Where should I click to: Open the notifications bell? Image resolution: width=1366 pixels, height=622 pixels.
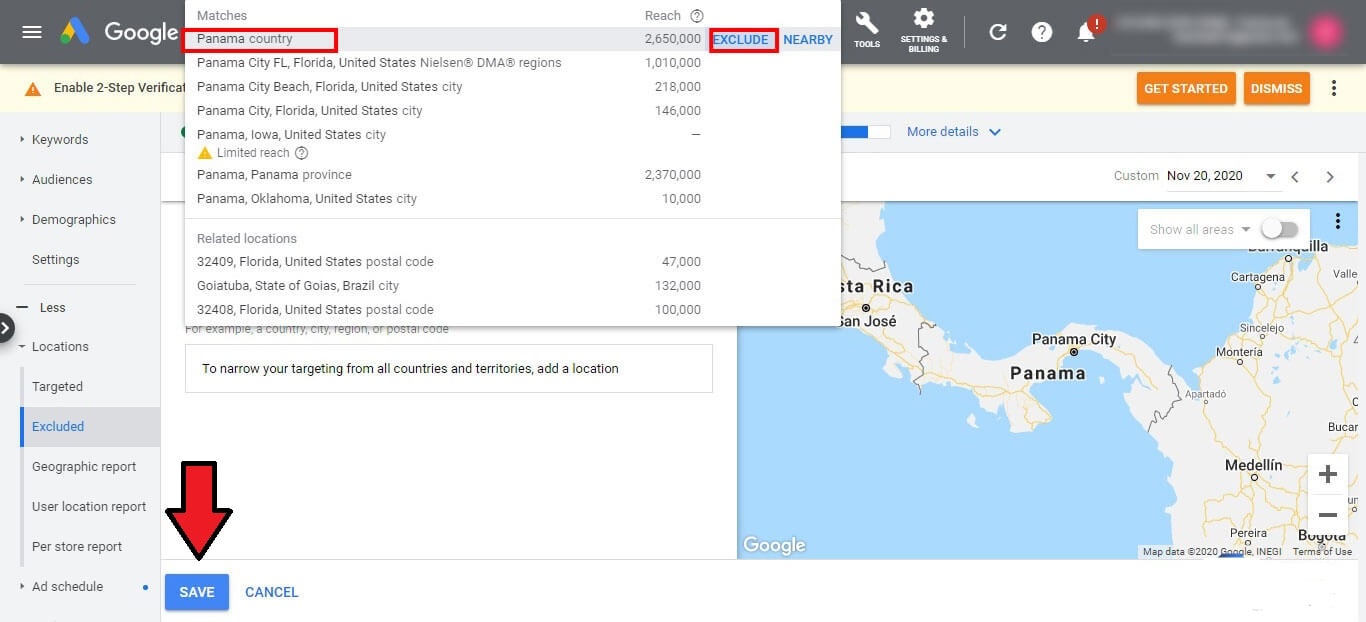[x=1086, y=32]
